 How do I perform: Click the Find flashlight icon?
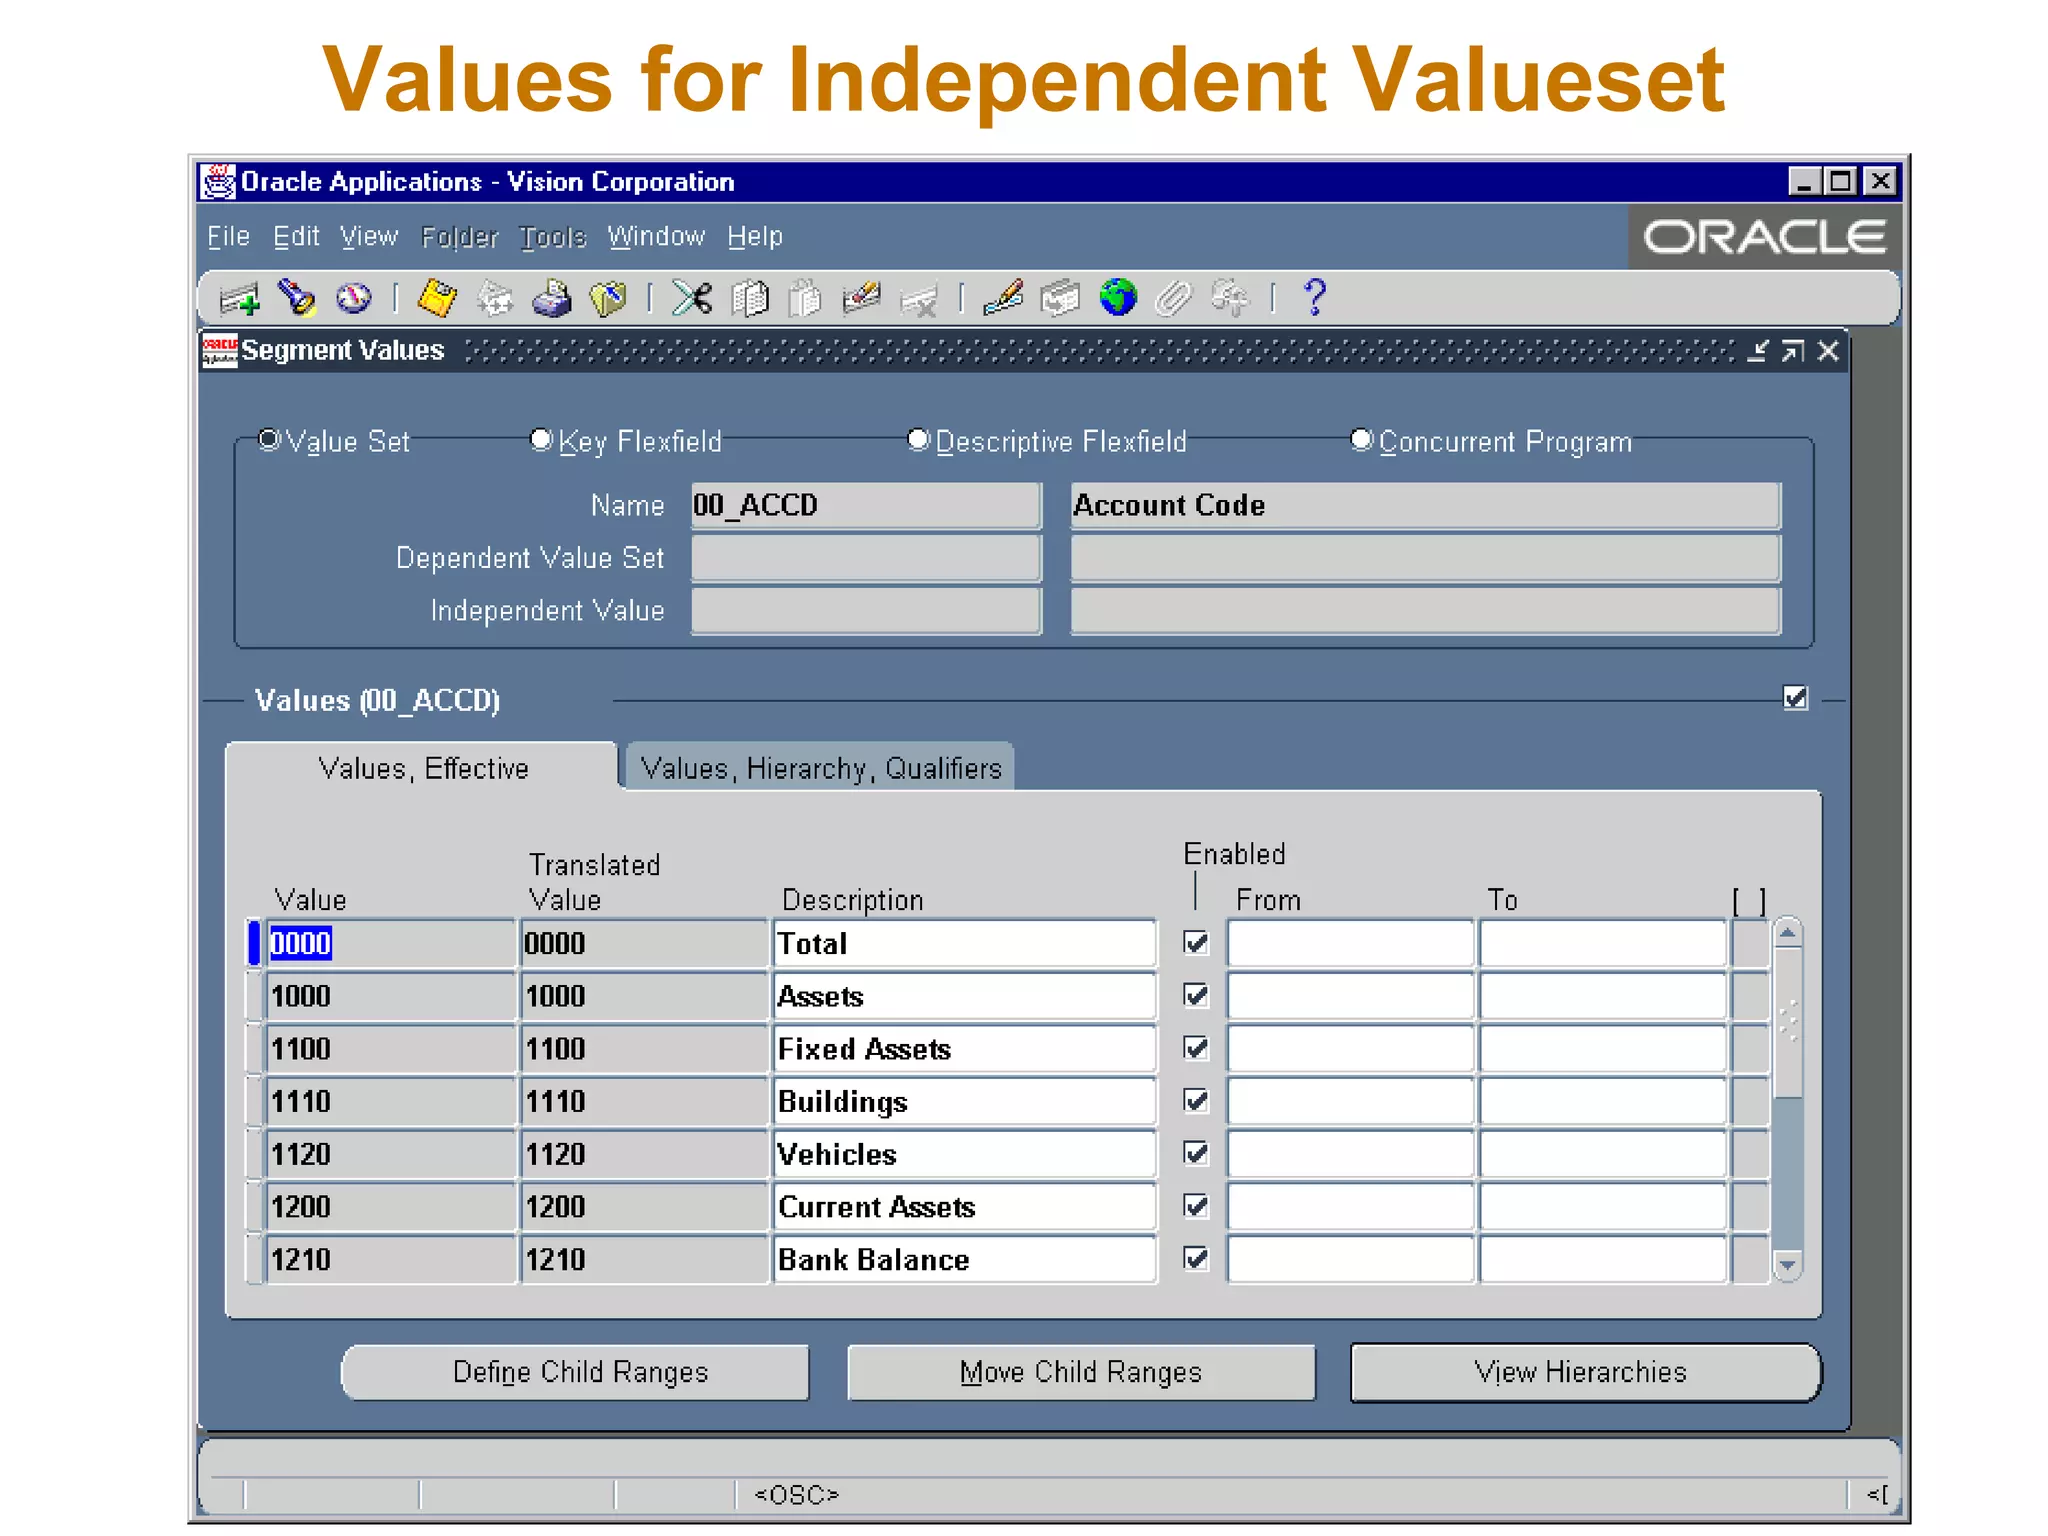296,298
